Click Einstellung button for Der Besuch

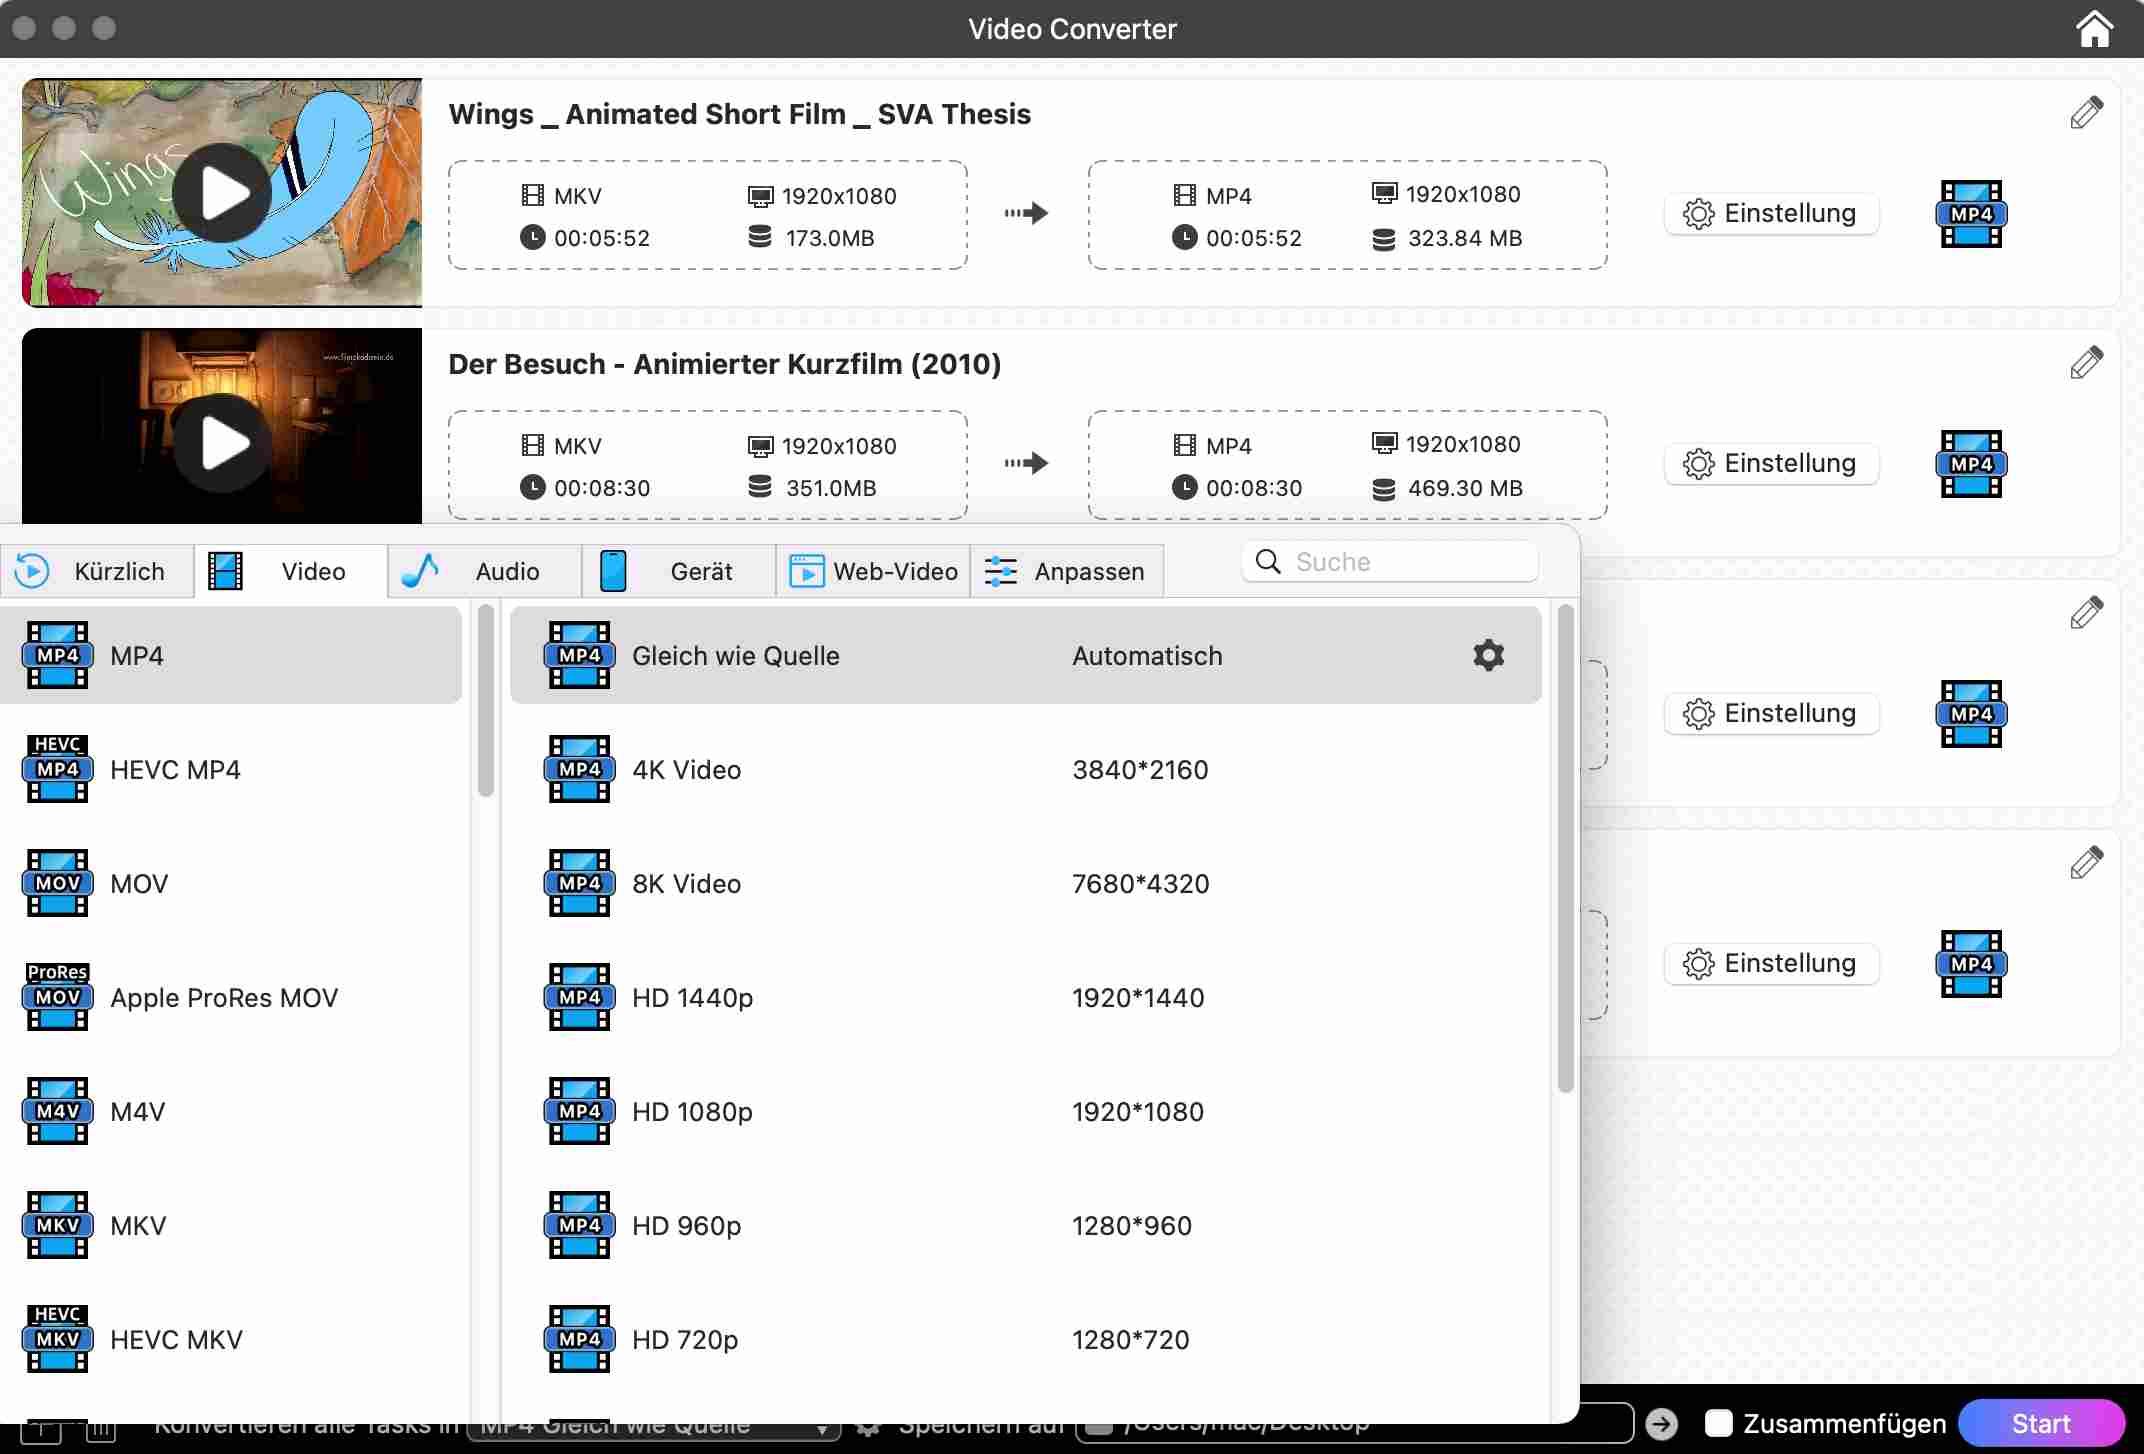point(1771,464)
